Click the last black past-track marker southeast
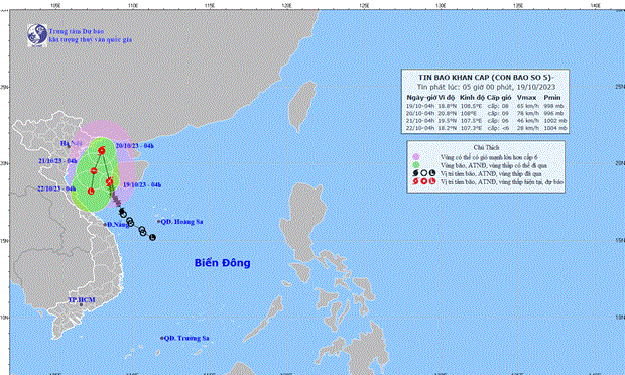Image resolution: width=625 pixels, height=375 pixels. (x=152, y=238)
